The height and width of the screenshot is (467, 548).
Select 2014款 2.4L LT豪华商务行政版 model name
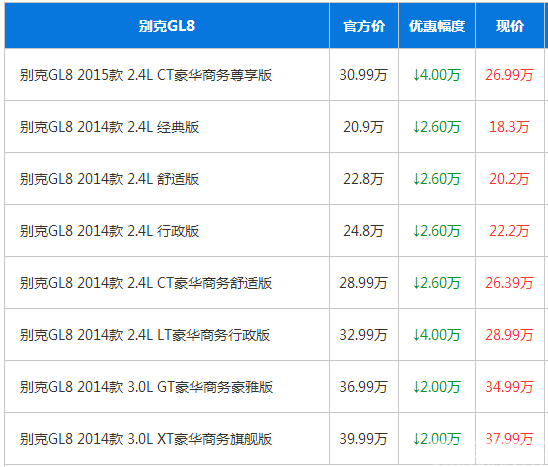click(x=145, y=335)
